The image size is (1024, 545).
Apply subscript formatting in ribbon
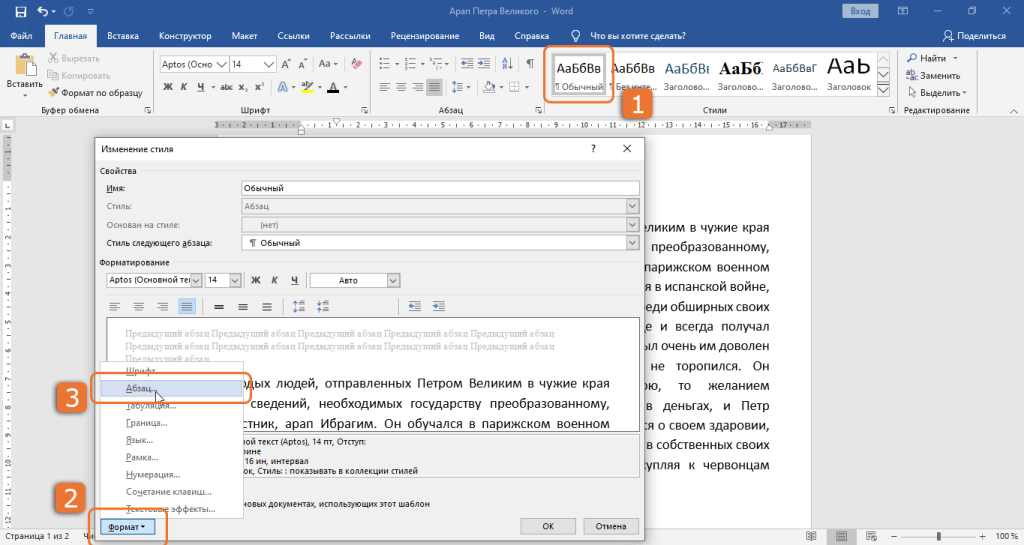tap(243, 87)
